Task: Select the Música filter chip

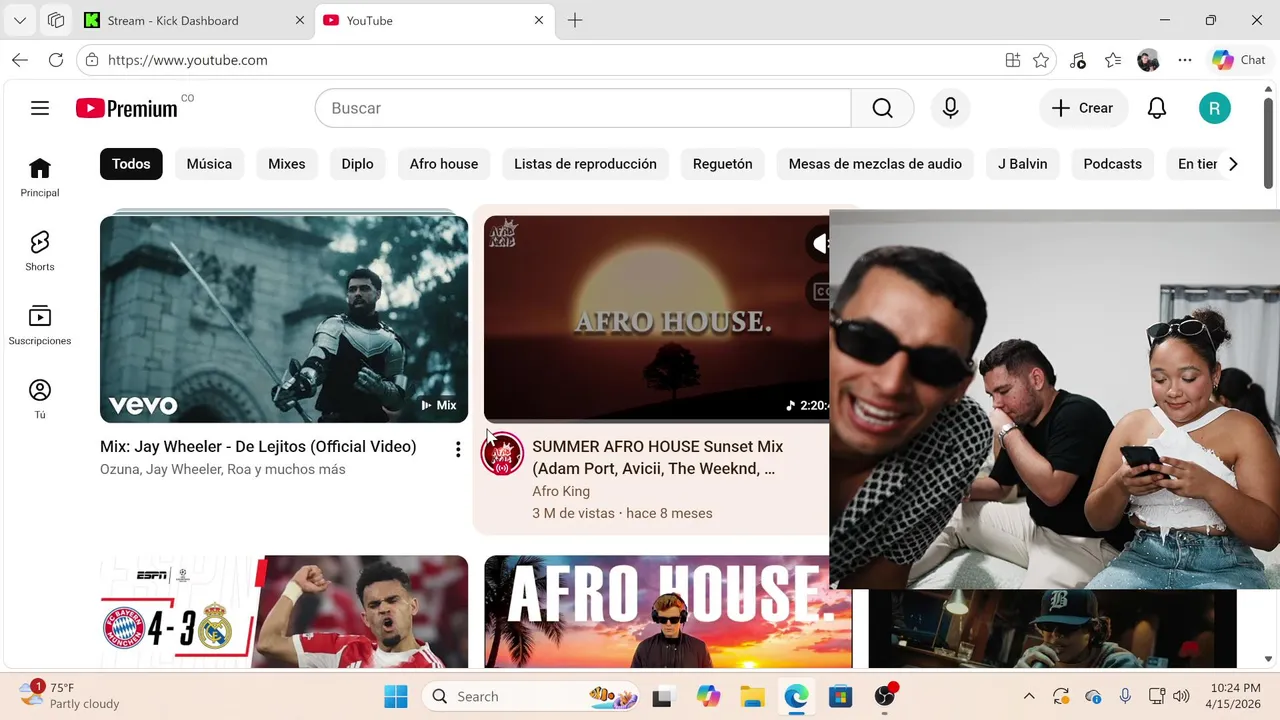Action: coord(209,164)
